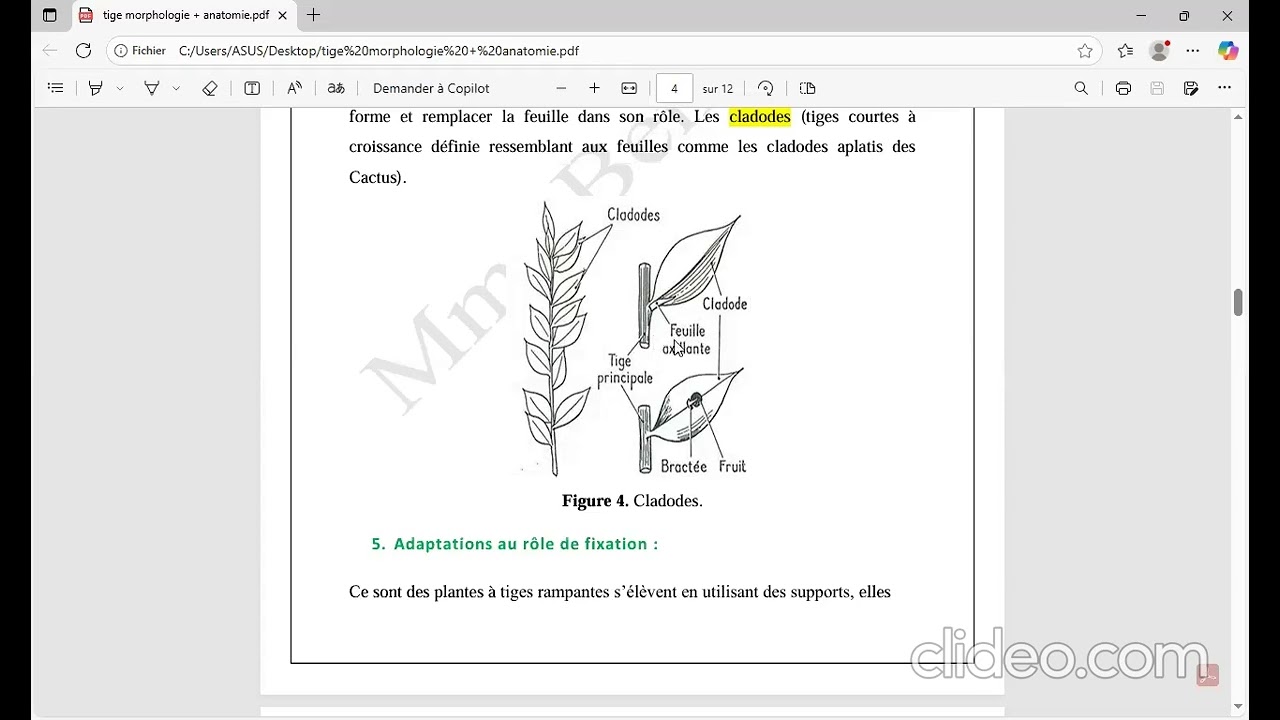Save the PDF as a copy

(1191, 88)
